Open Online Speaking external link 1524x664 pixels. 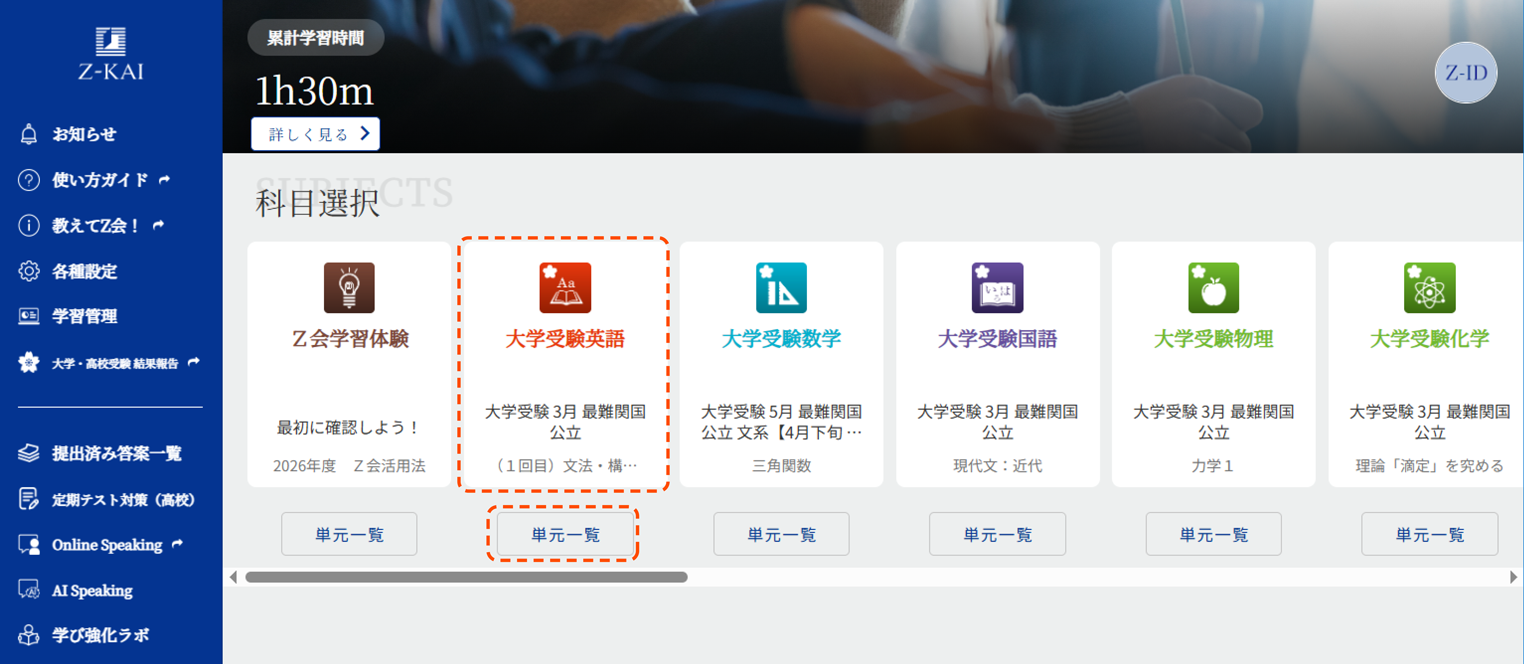(x=107, y=545)
